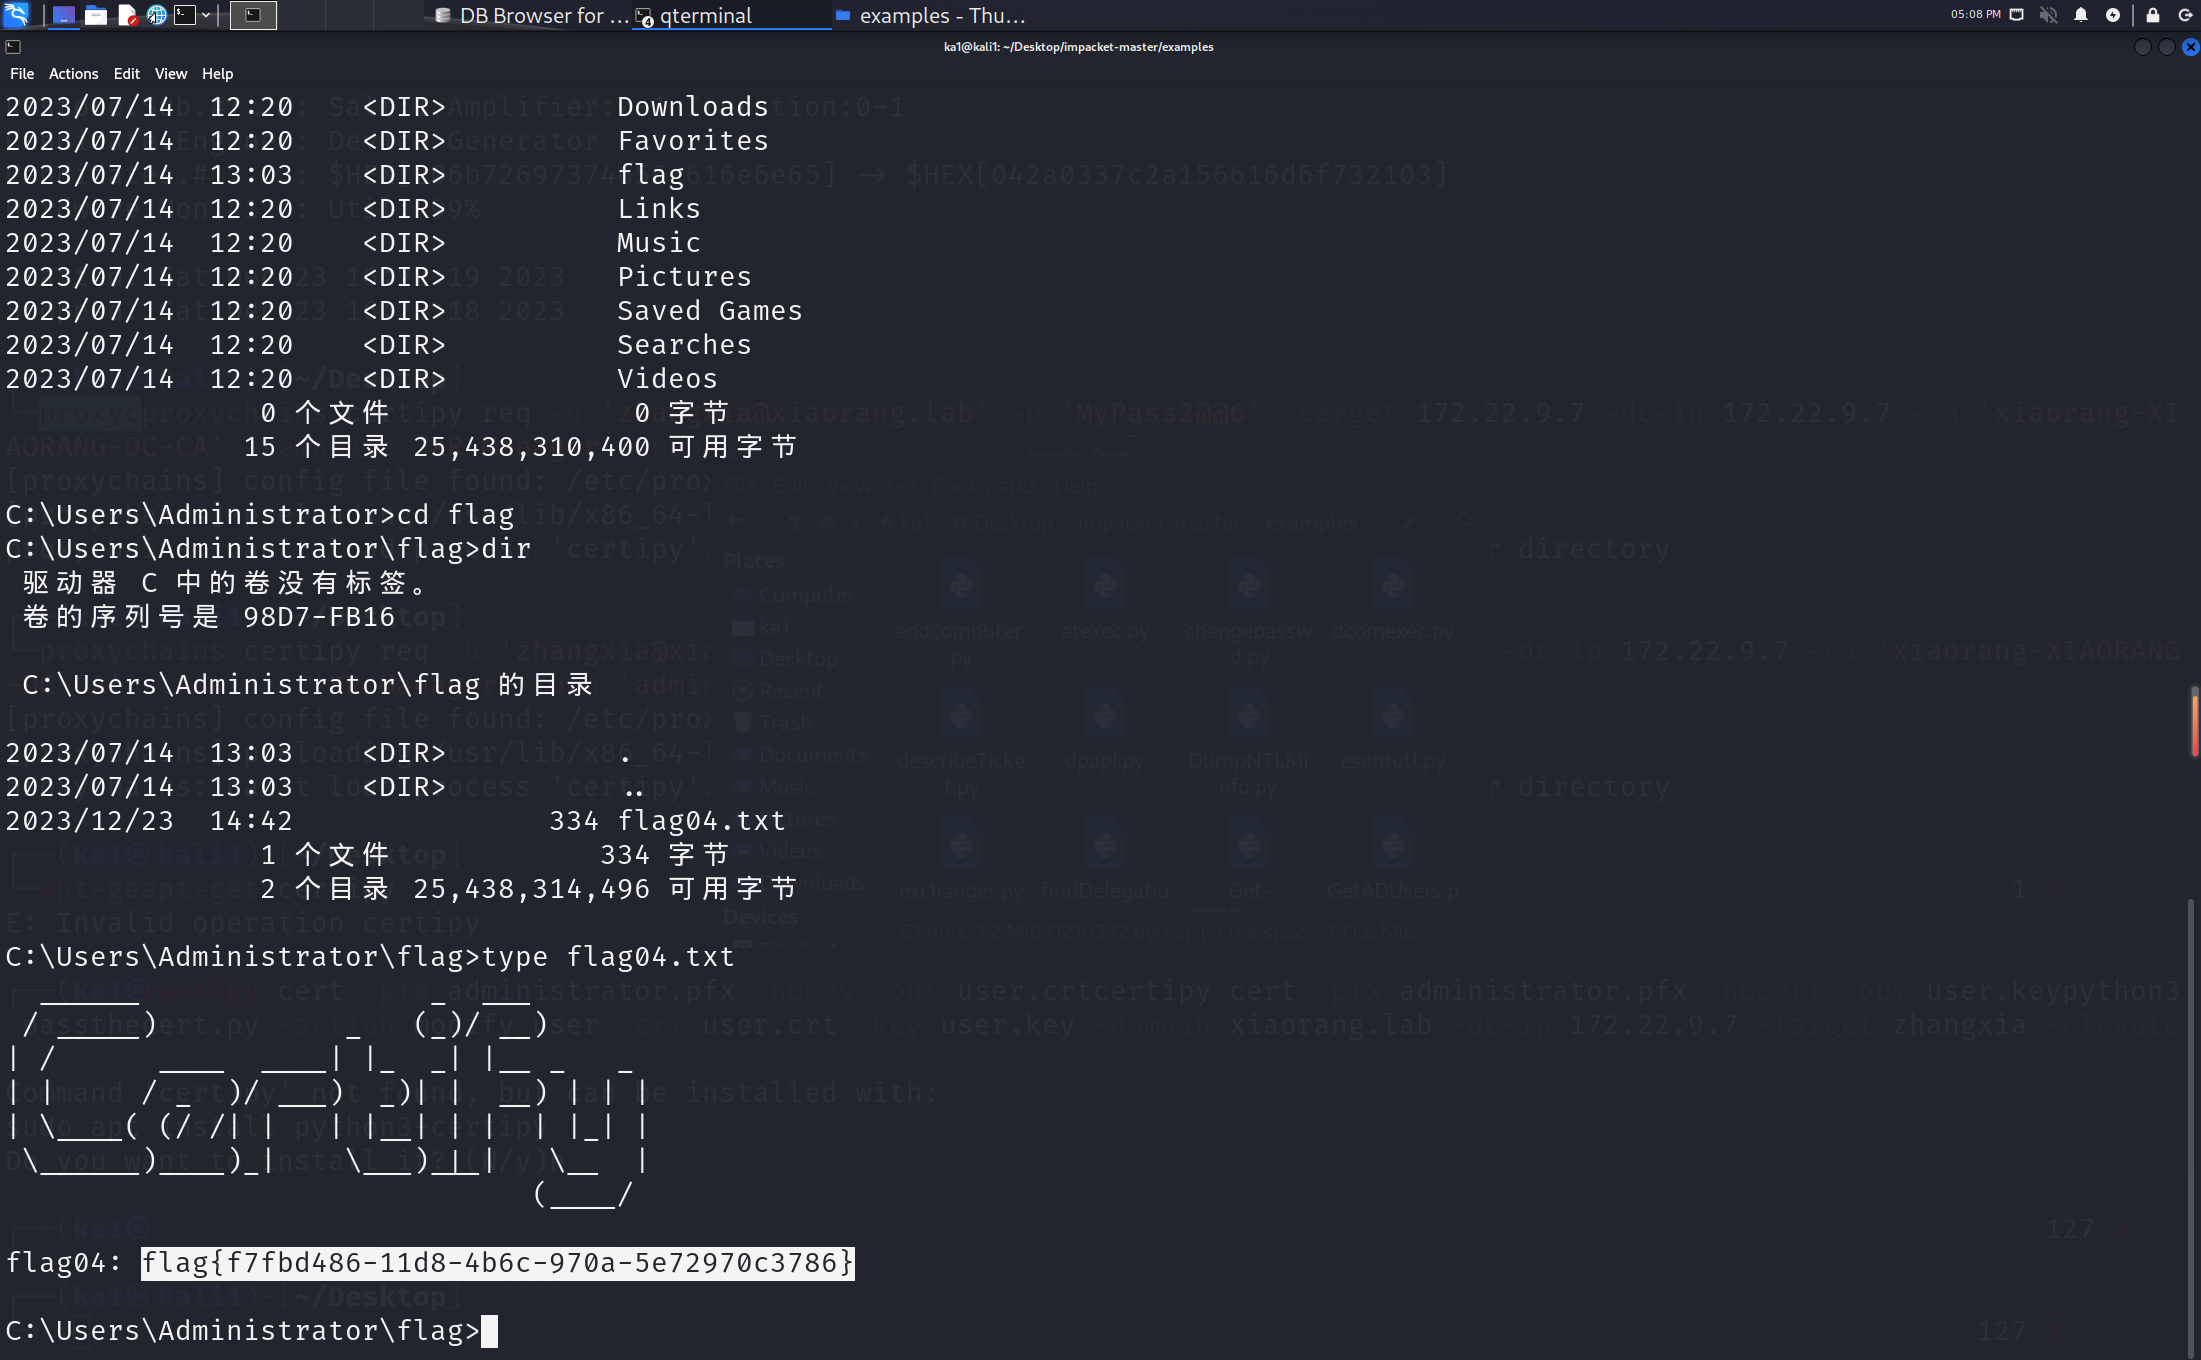Viewport: 2201px width, 1360px height.
Task: Open the View menu
Action: (171, 74)
